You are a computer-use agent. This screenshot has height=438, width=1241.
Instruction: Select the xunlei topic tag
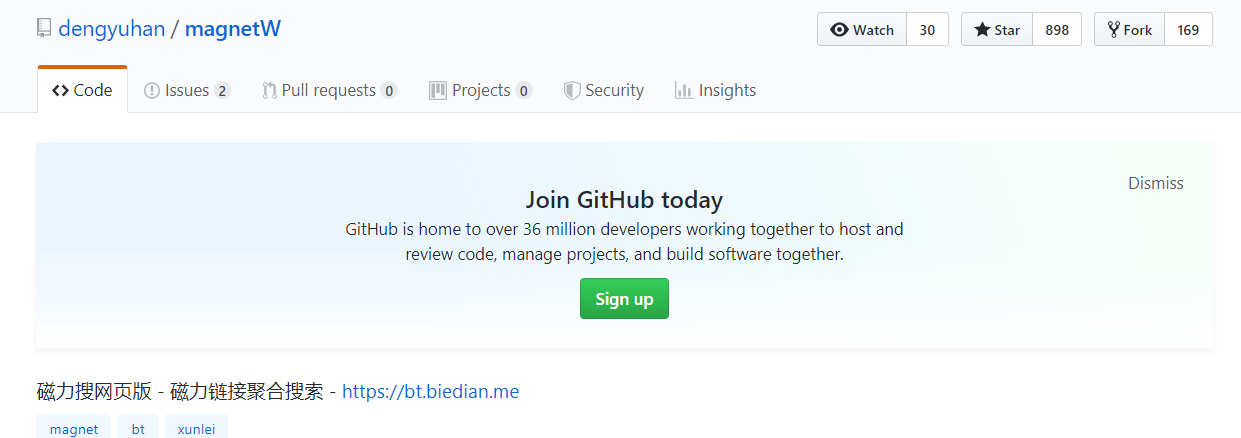[x=196, y=429]
